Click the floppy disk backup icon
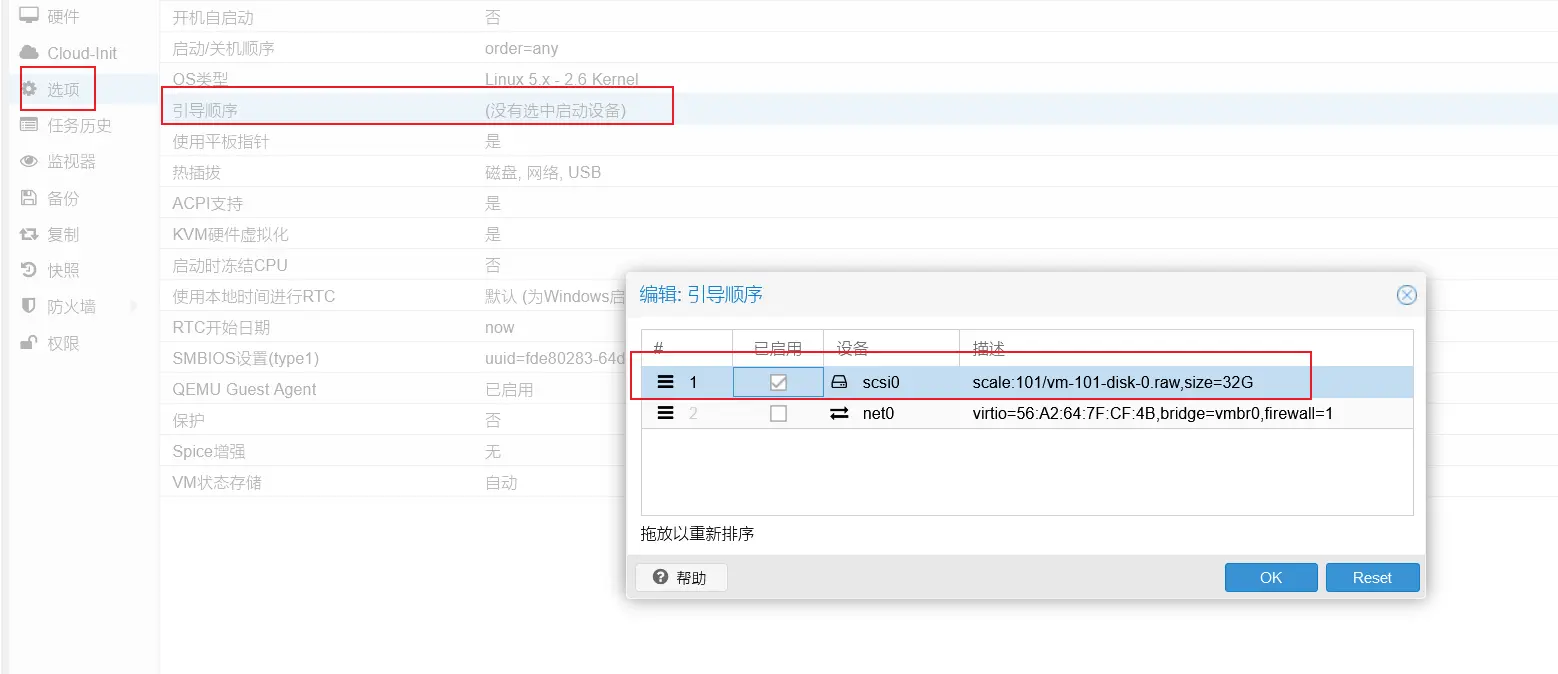Image resolution: width=1558 pixels, height=674 pixels. pos(29,198)
